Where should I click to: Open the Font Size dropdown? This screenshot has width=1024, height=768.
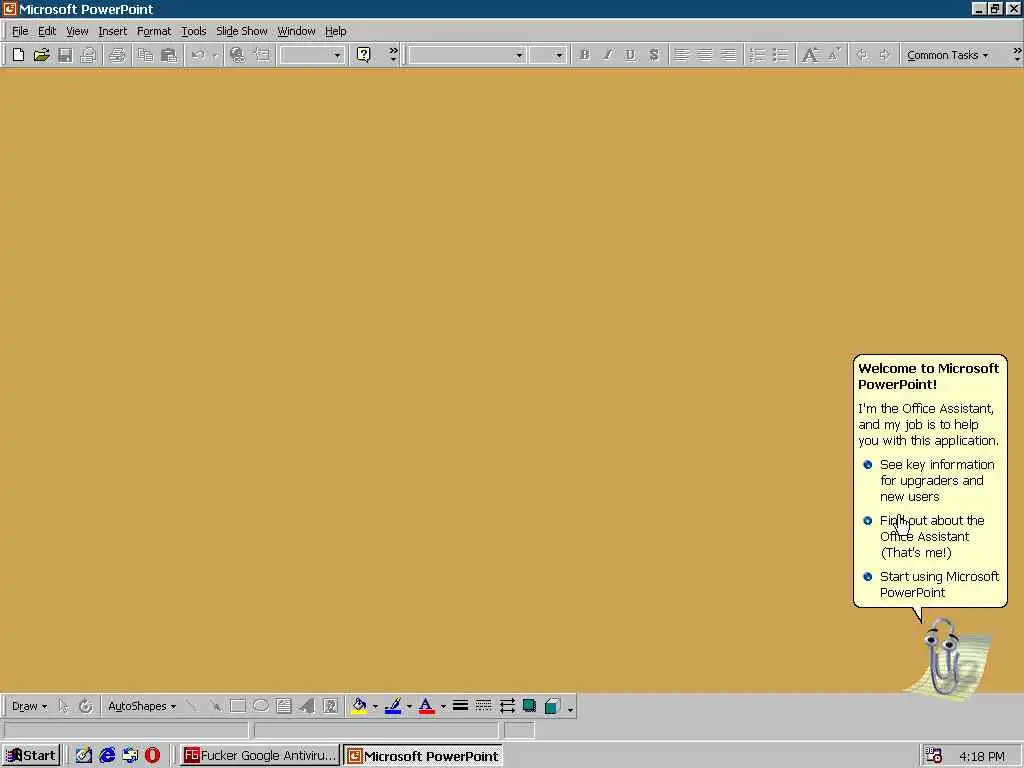tap(559, 56)
